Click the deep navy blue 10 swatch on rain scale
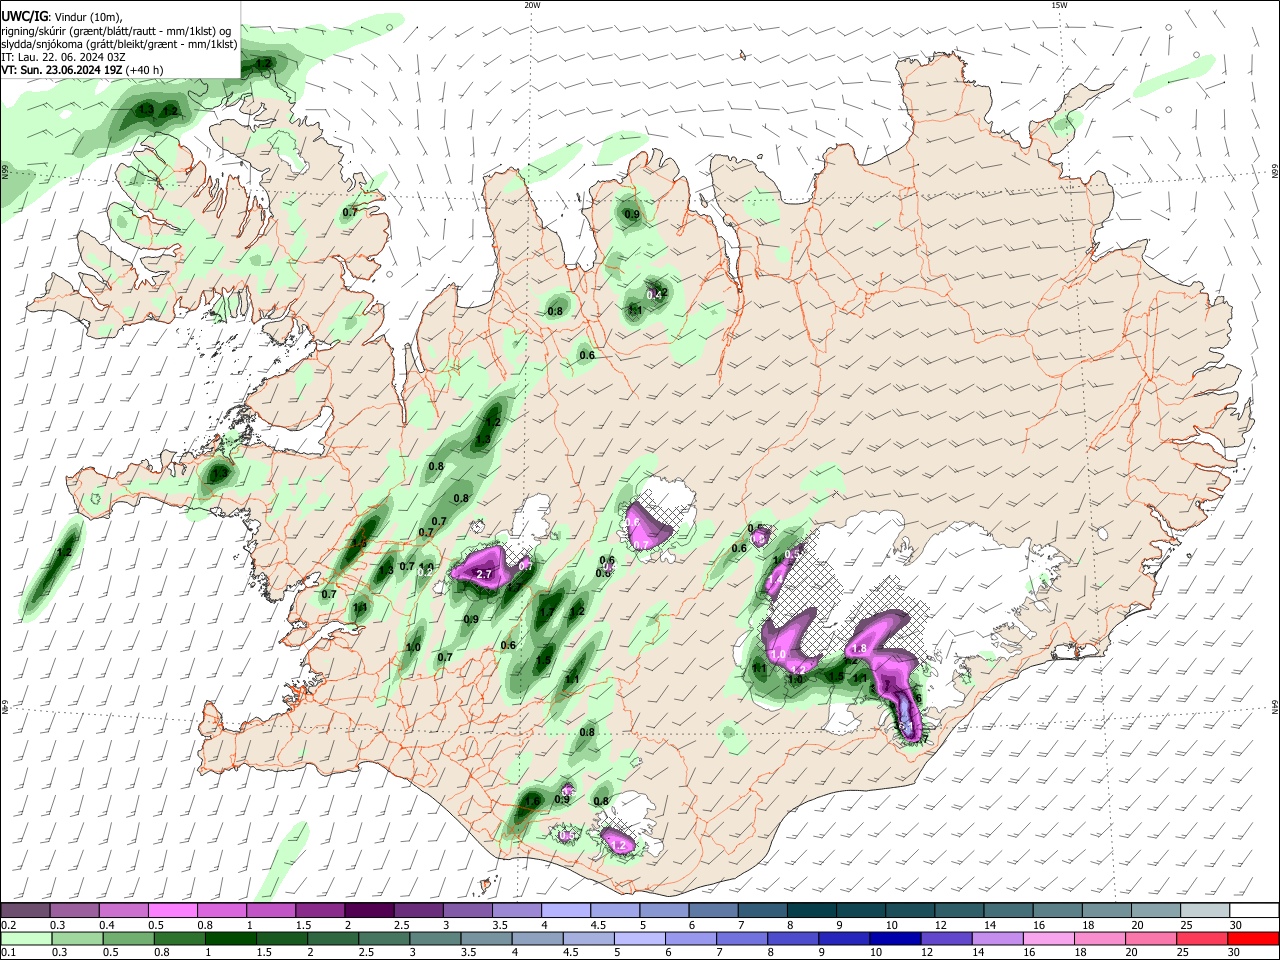The height and width of the screenshot is (960, 1280). click(x=894, y=938)
